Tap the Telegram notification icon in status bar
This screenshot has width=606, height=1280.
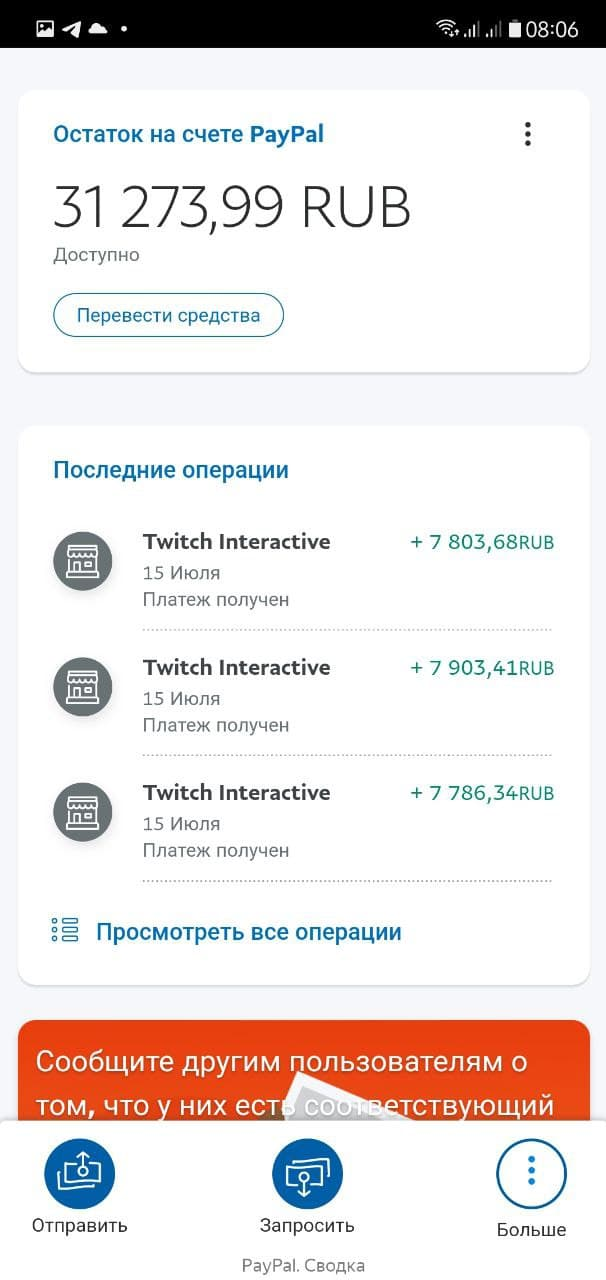(x=71, y=29)
